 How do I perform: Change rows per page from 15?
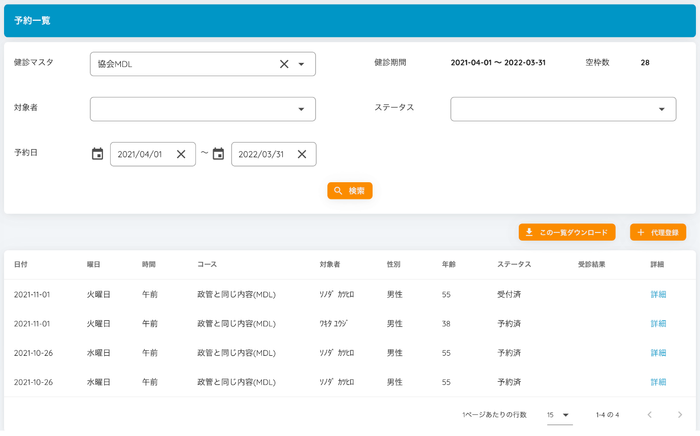pos(558,415)
